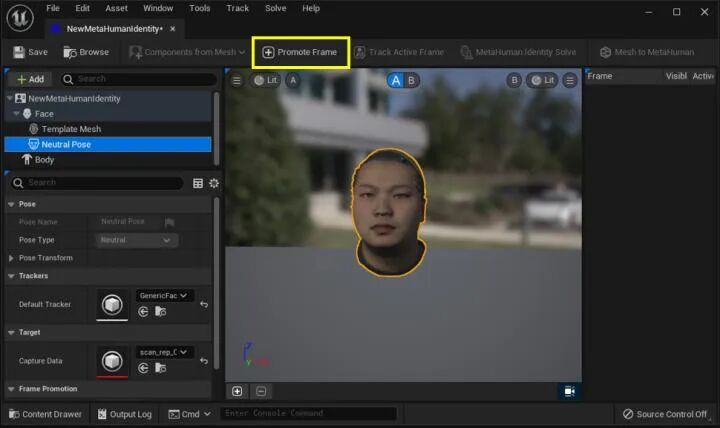Collapse the NewMetaHumanIdentity tree root

point(10,98)
